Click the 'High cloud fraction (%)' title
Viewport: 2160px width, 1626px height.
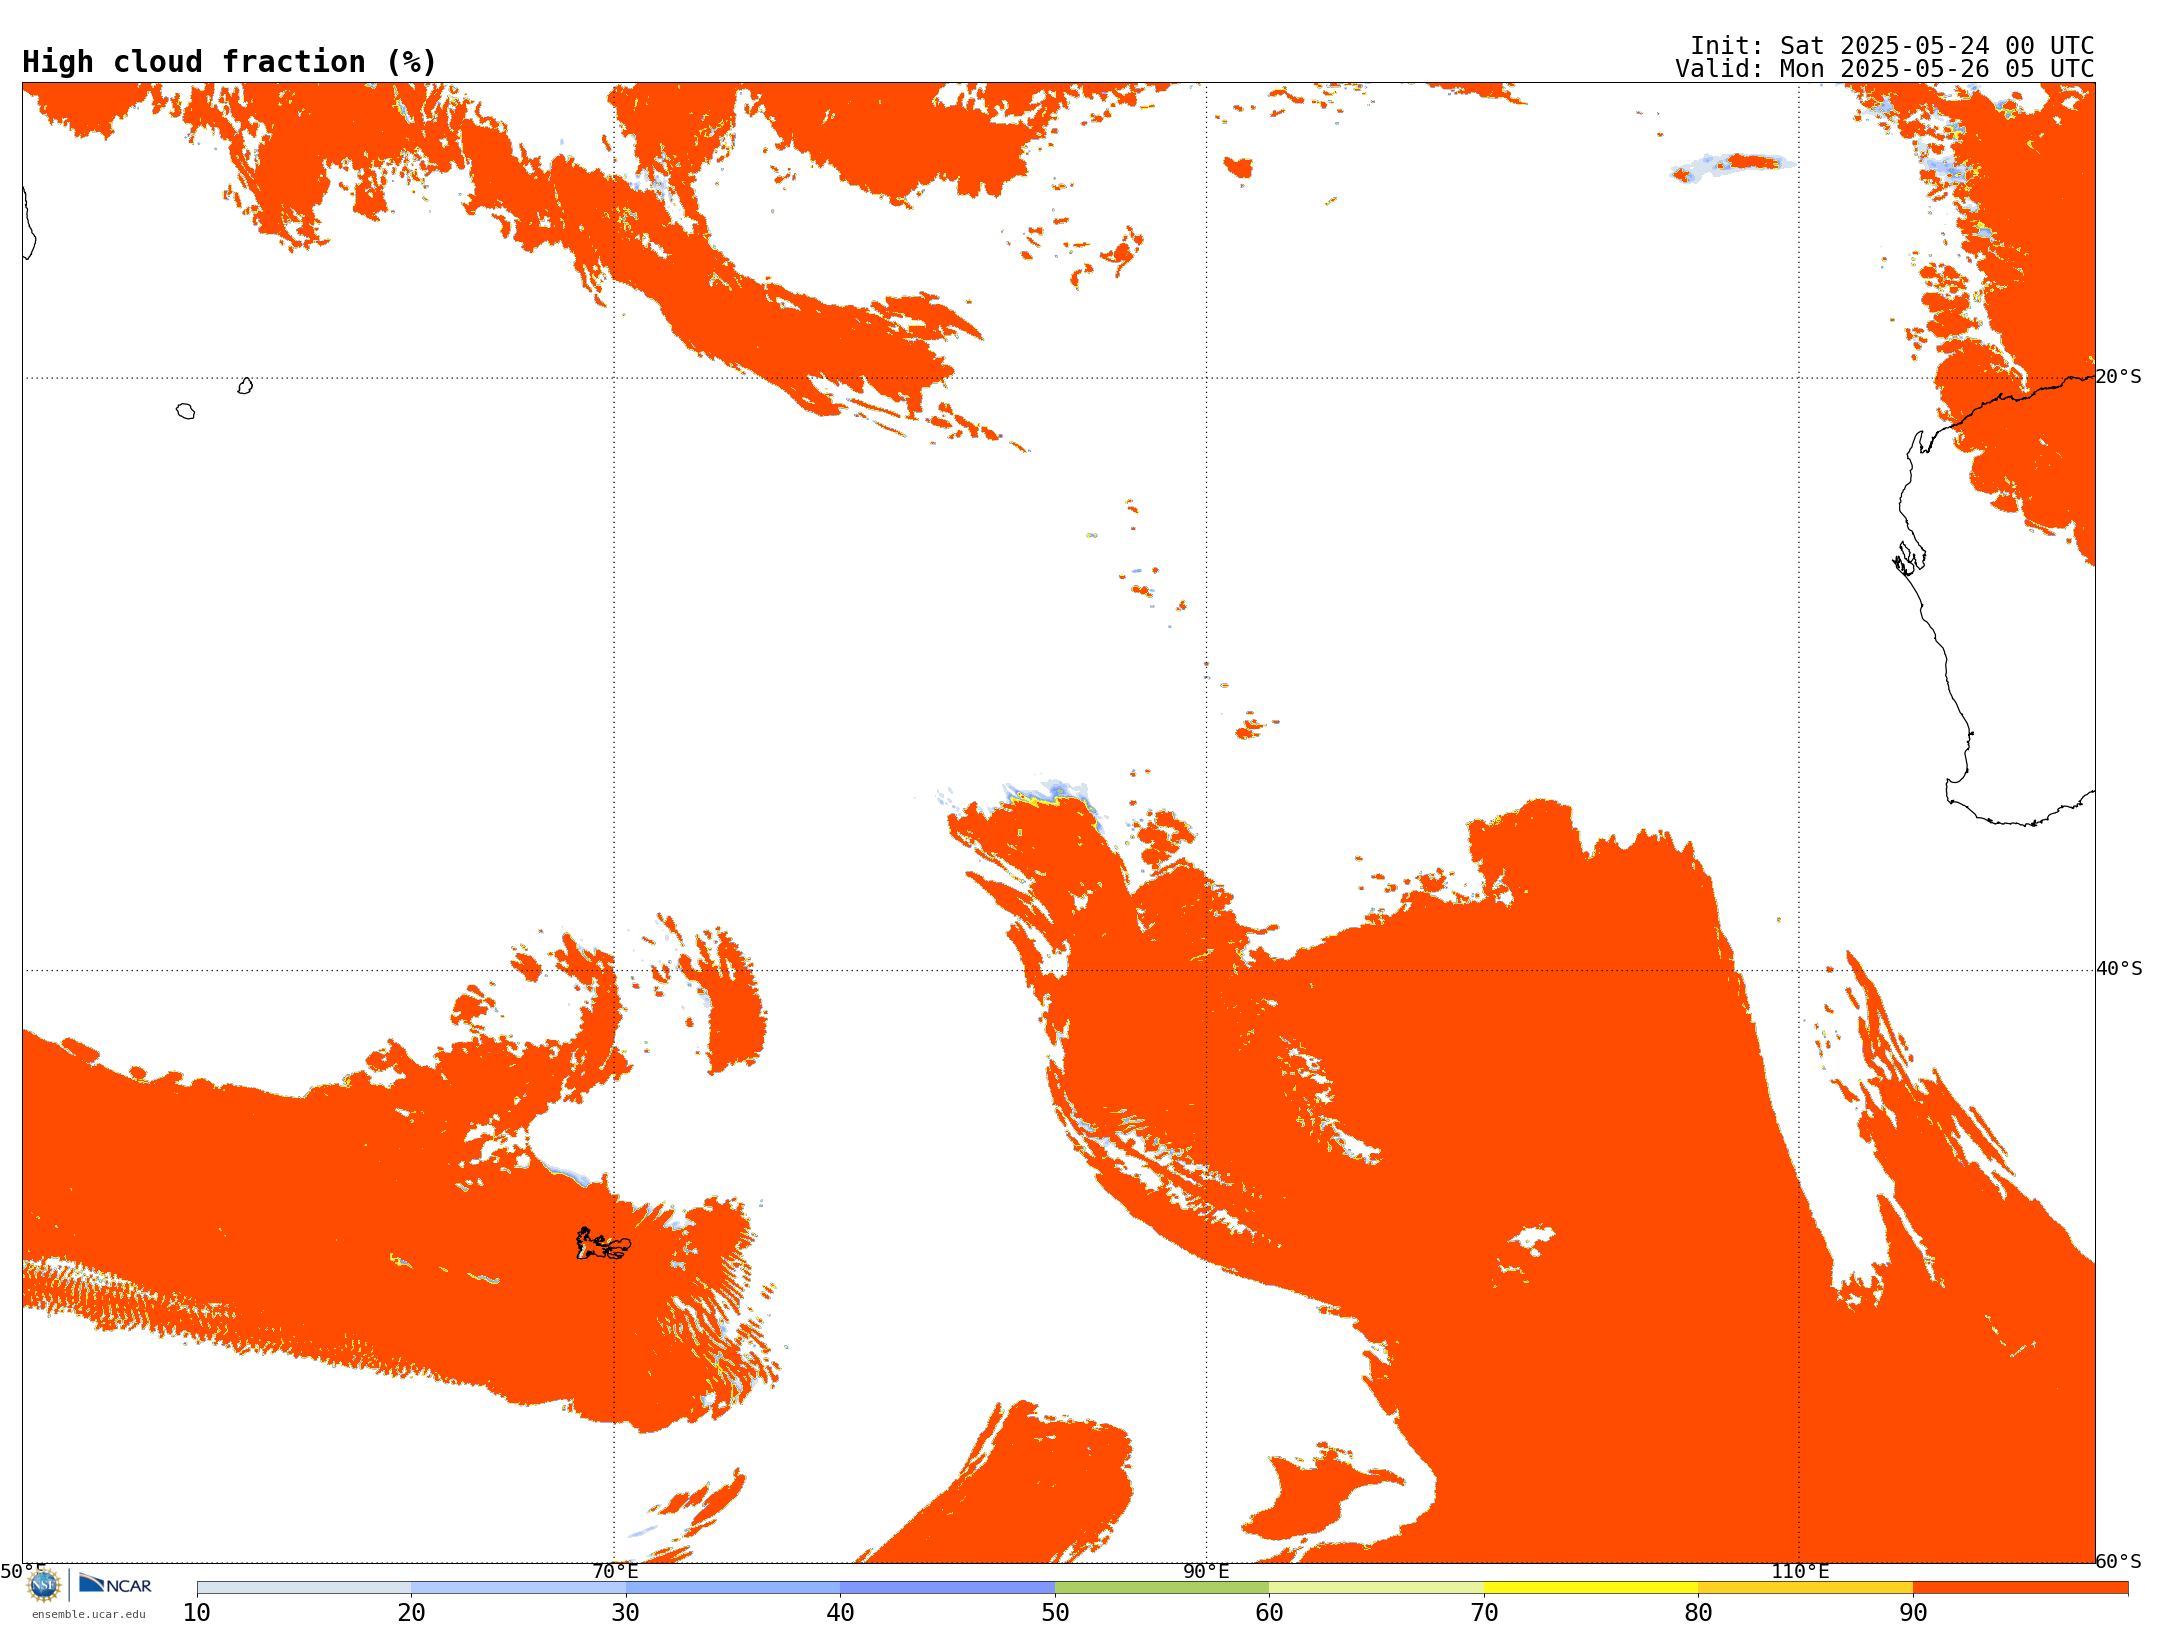[230, 62]
